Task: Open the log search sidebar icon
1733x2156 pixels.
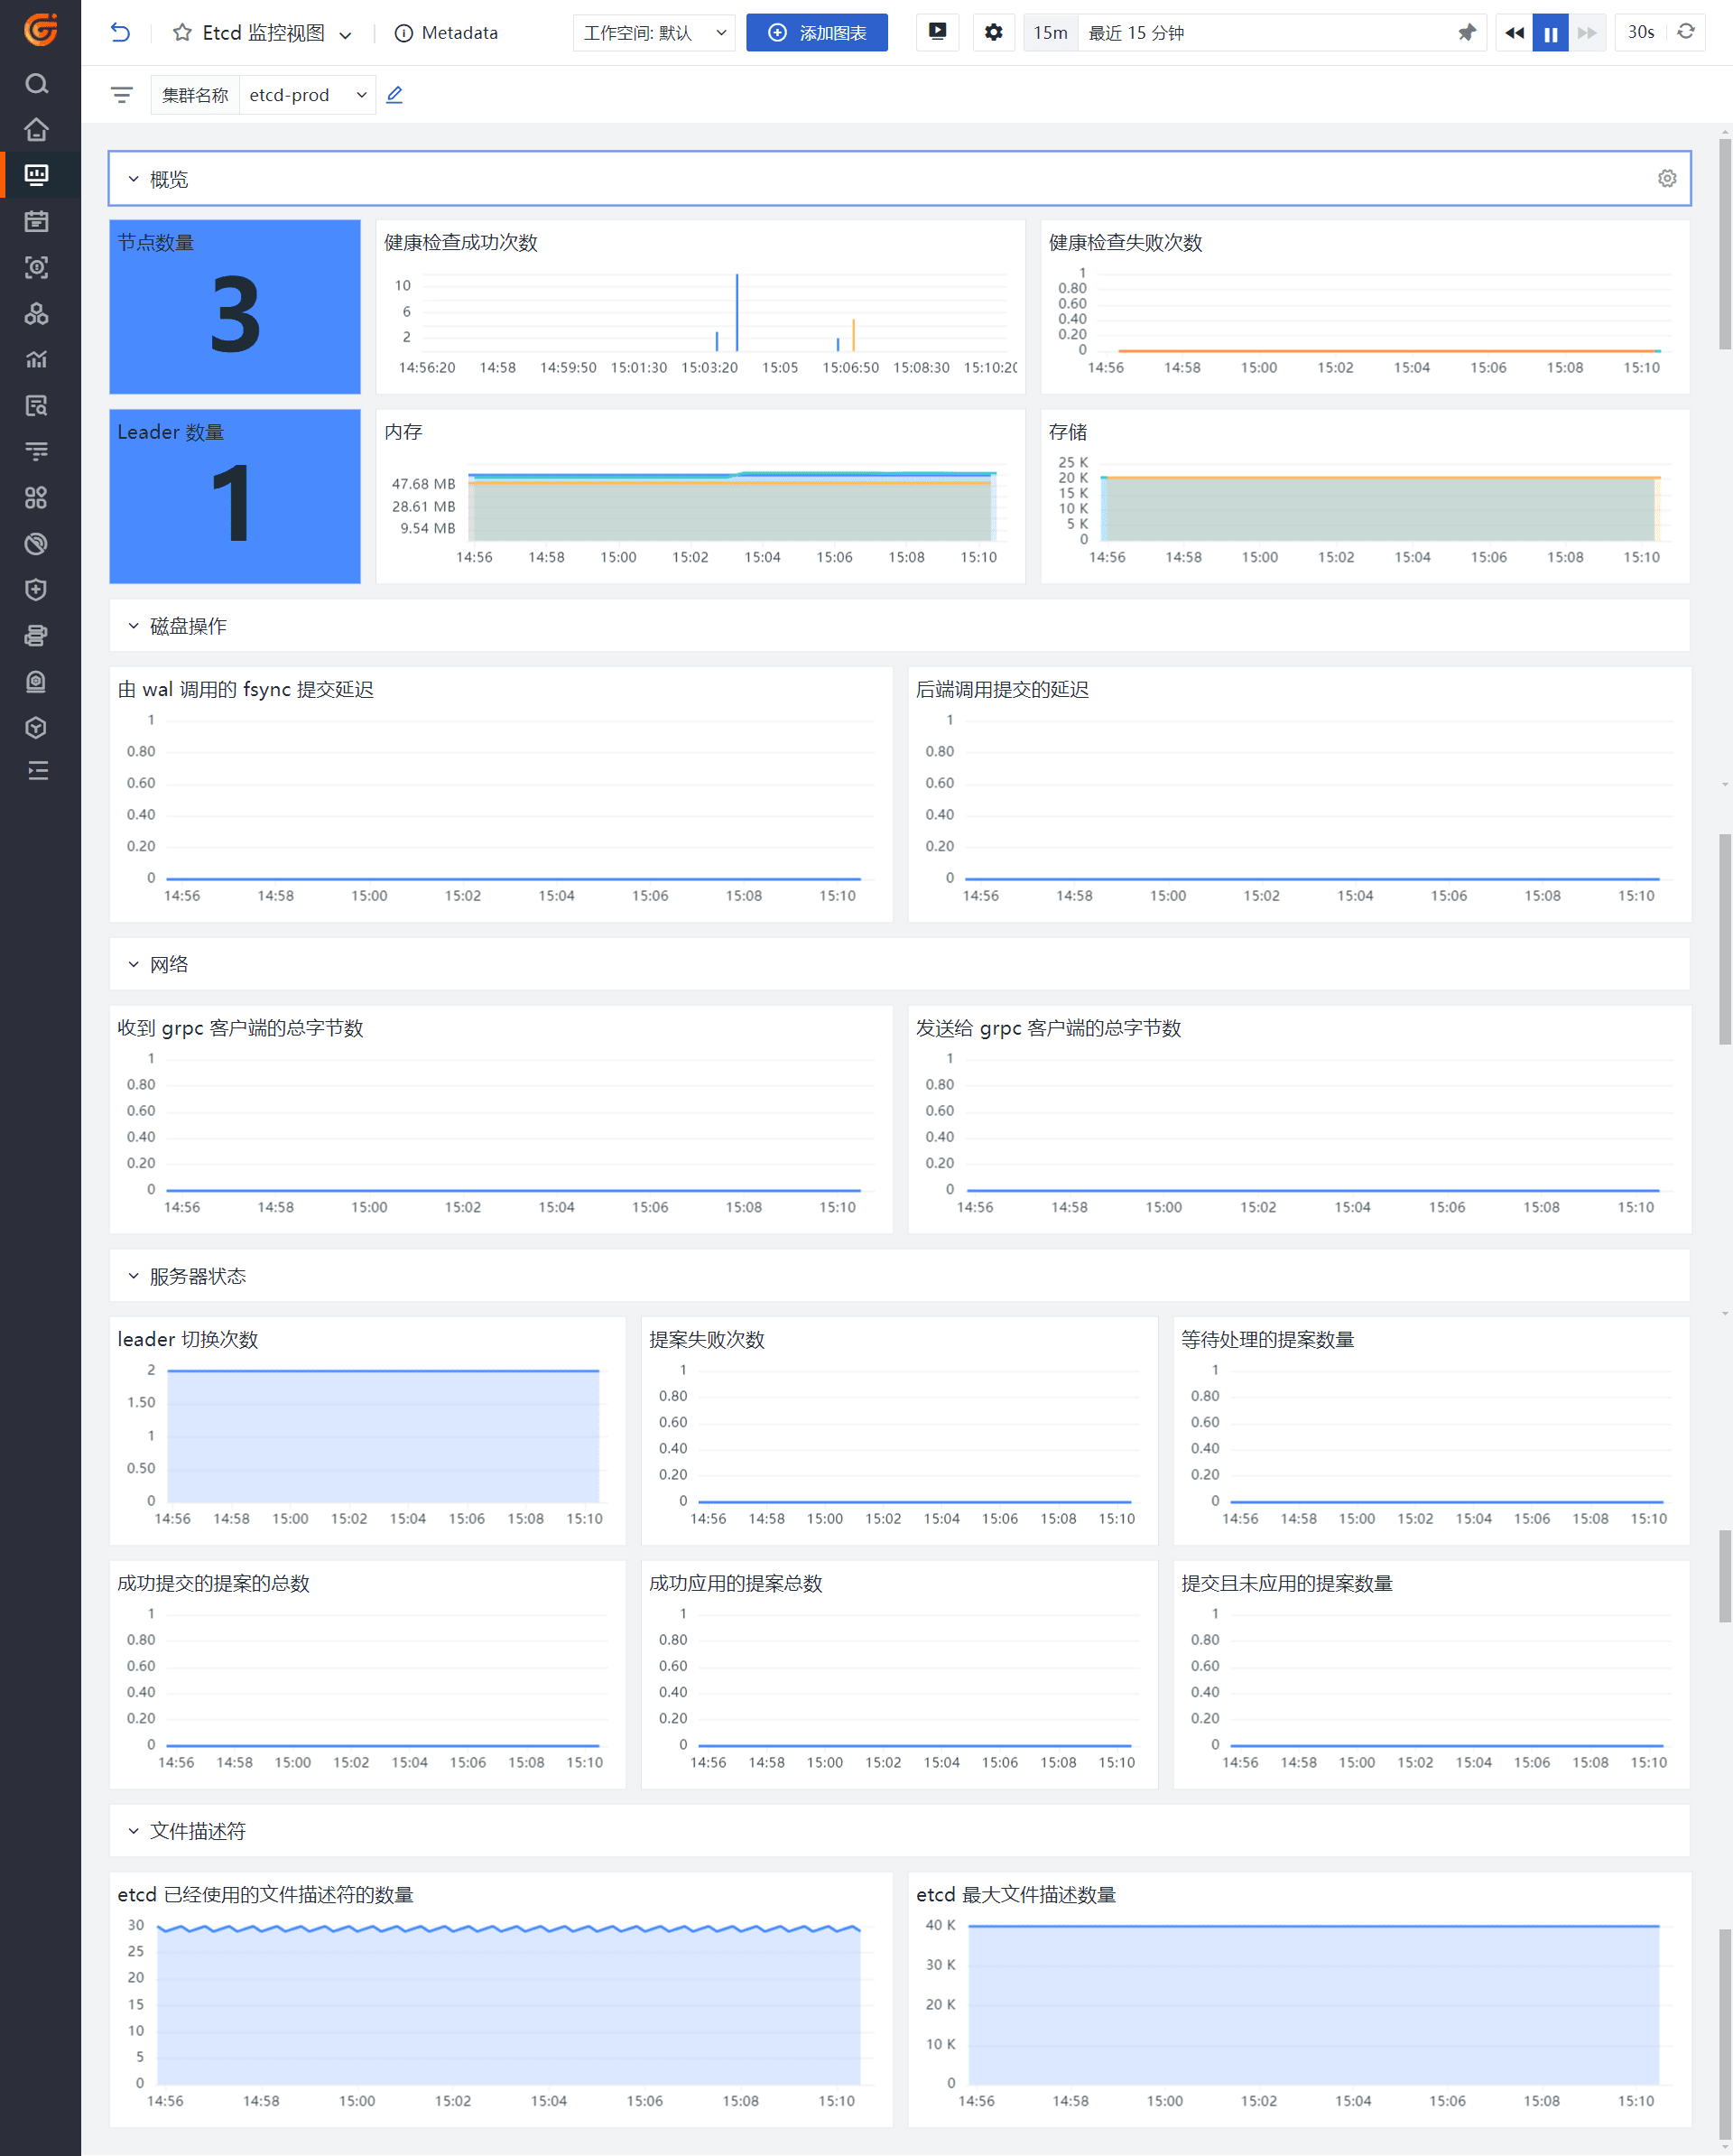Action: pyautogui.click(x=37, y=405)
